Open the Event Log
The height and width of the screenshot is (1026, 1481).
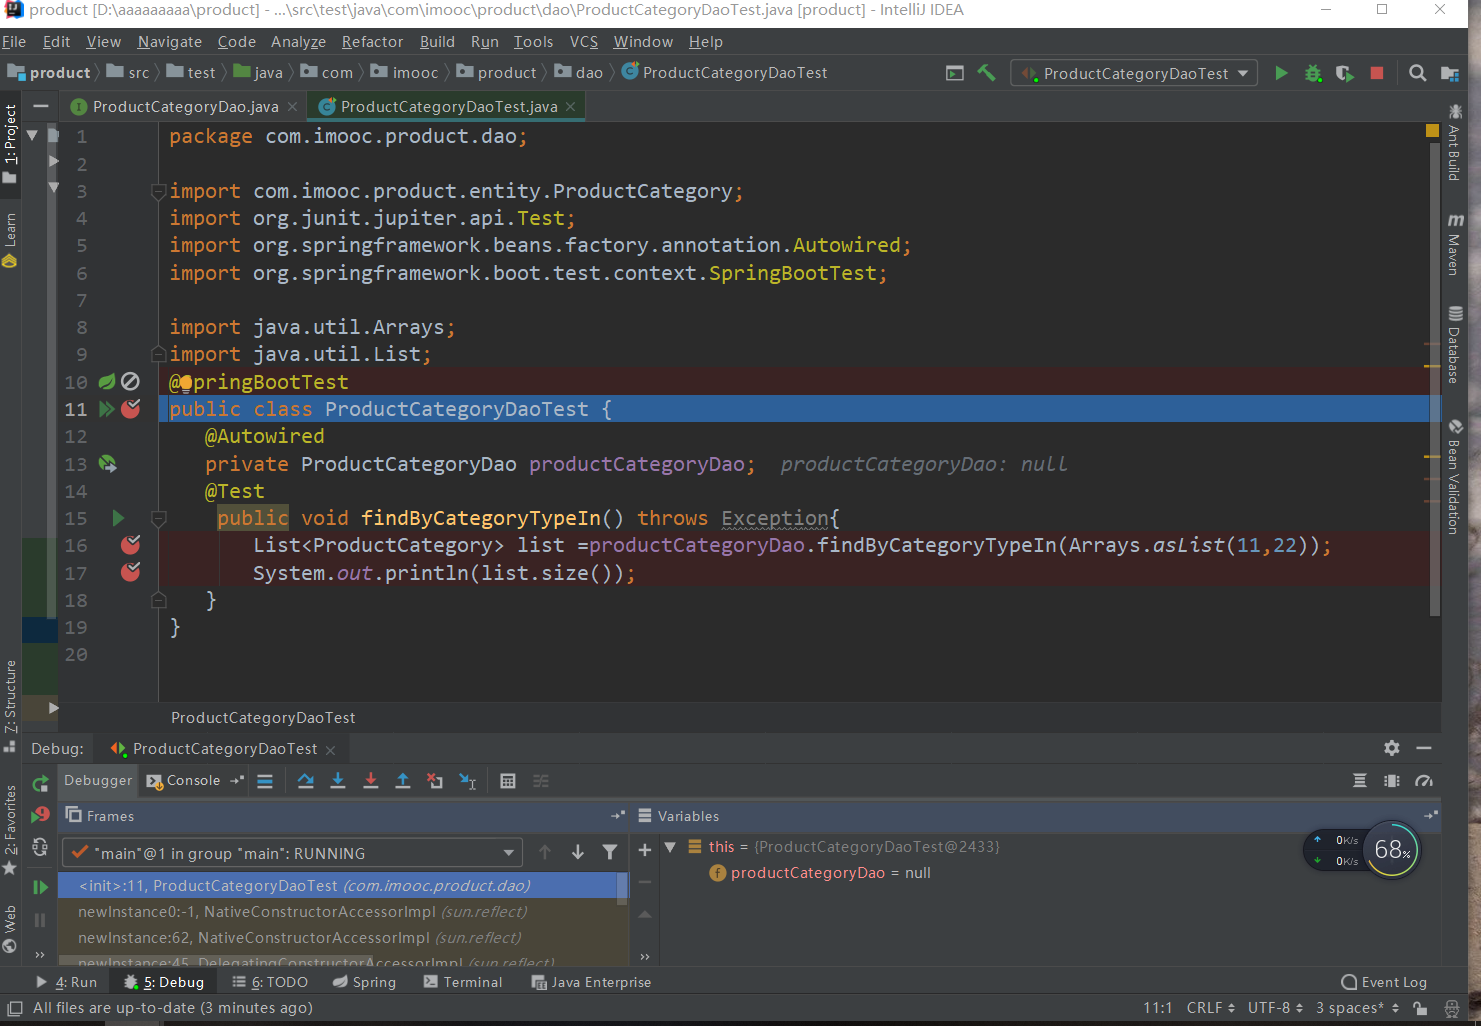1384,982
